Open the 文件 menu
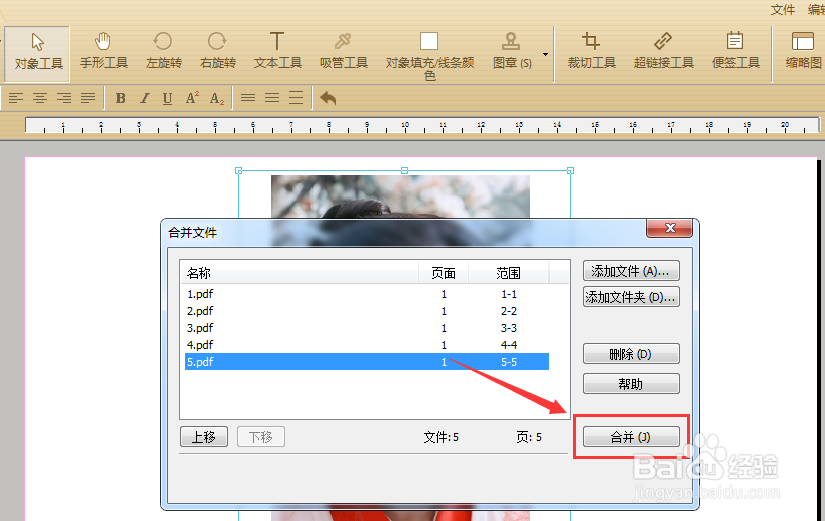 [782, 9]
